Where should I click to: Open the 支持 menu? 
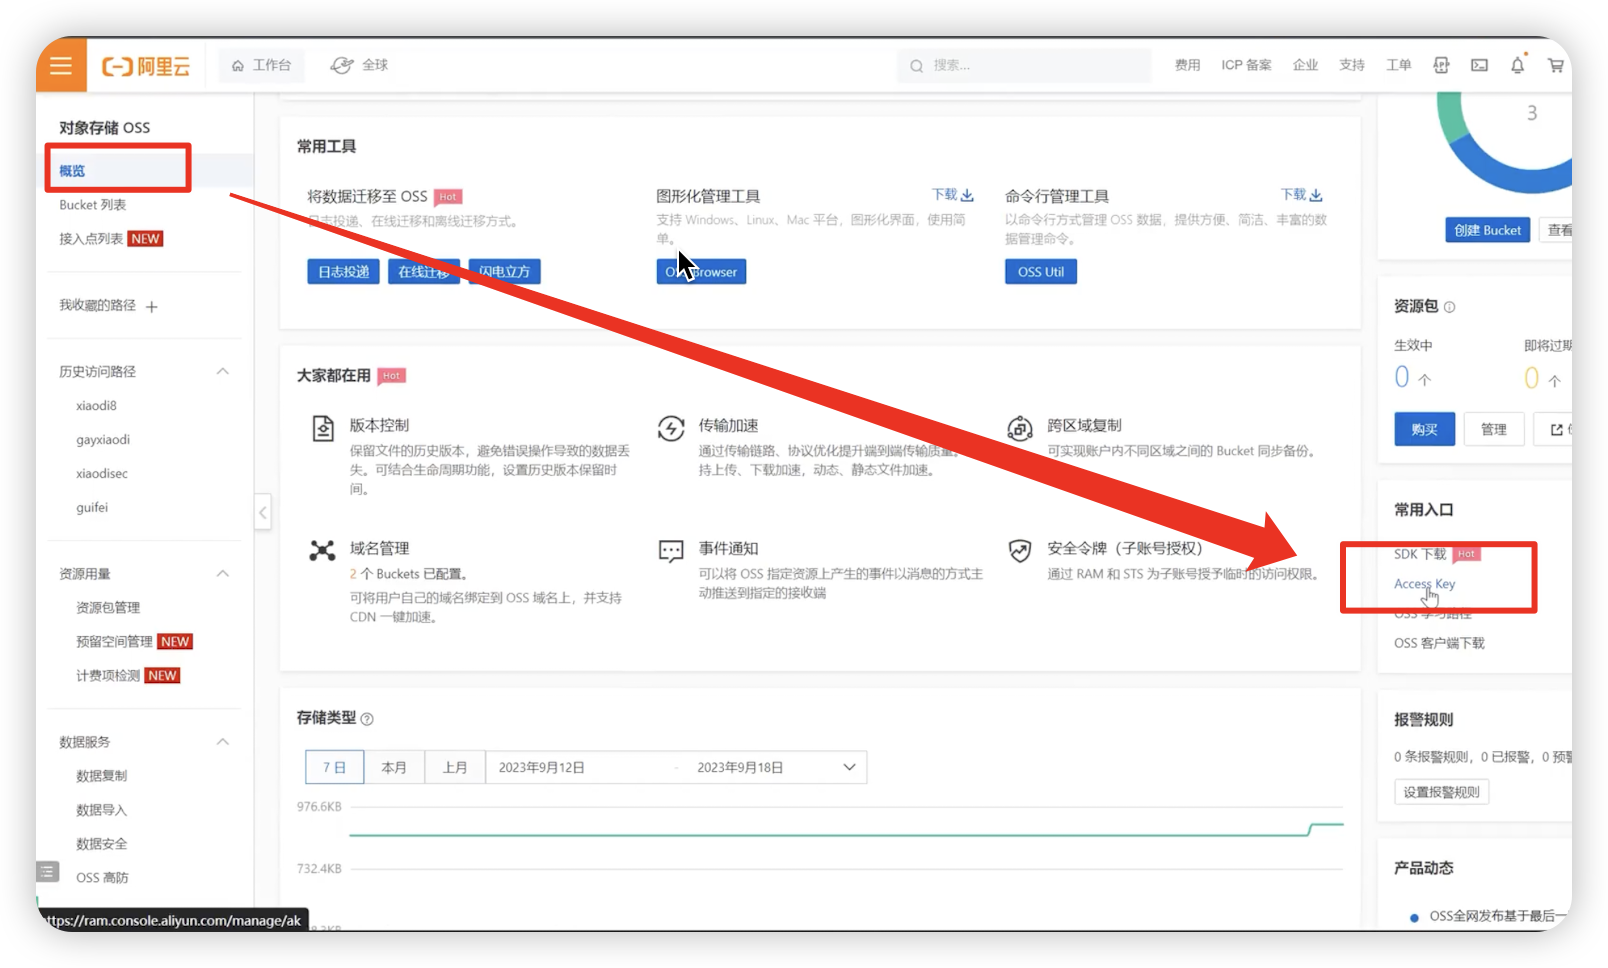click(1352, 65)
